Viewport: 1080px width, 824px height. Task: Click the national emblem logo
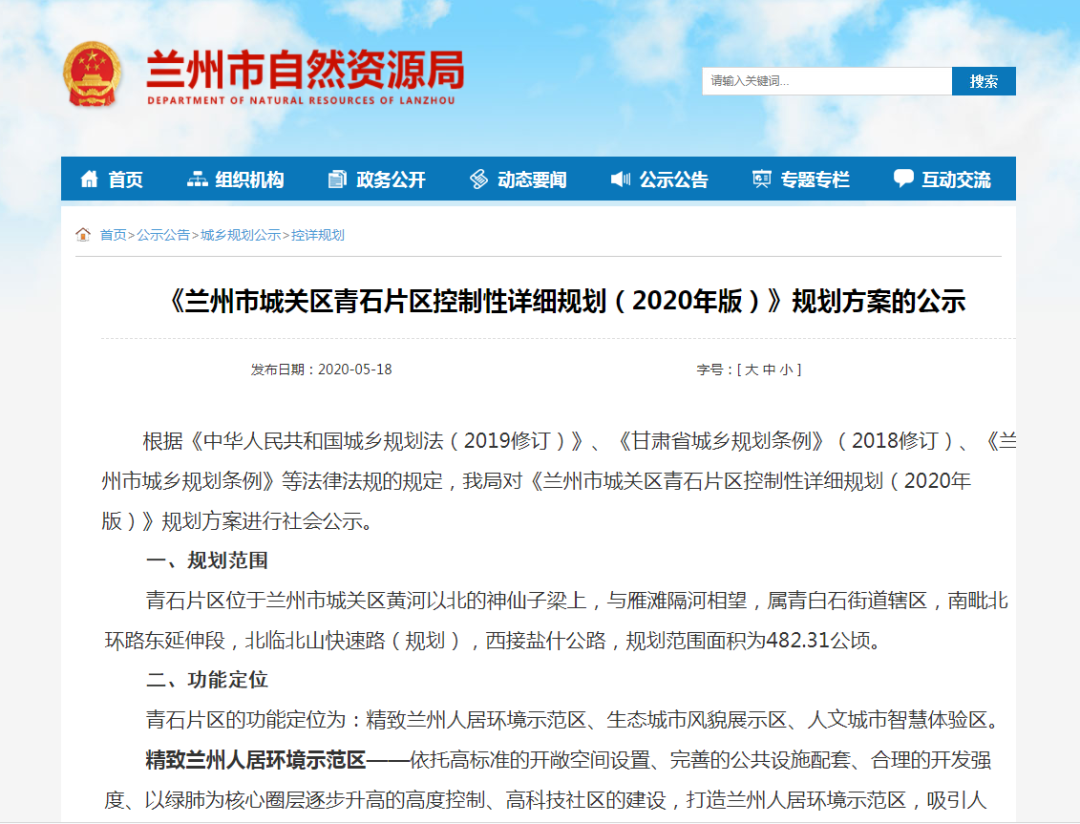[x=92, y=74]
